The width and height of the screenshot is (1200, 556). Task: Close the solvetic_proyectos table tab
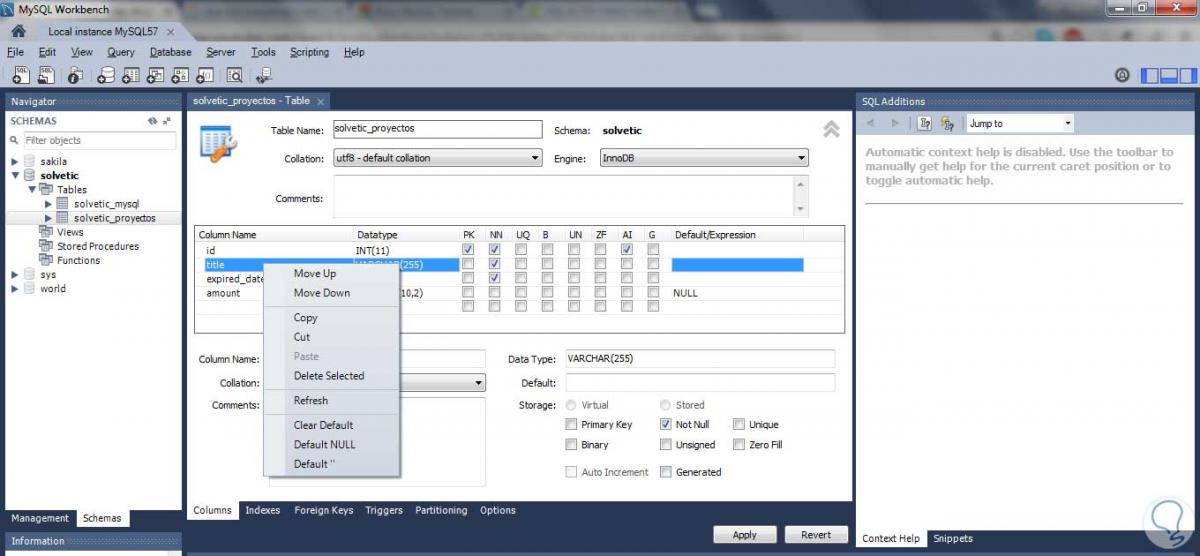320,101
